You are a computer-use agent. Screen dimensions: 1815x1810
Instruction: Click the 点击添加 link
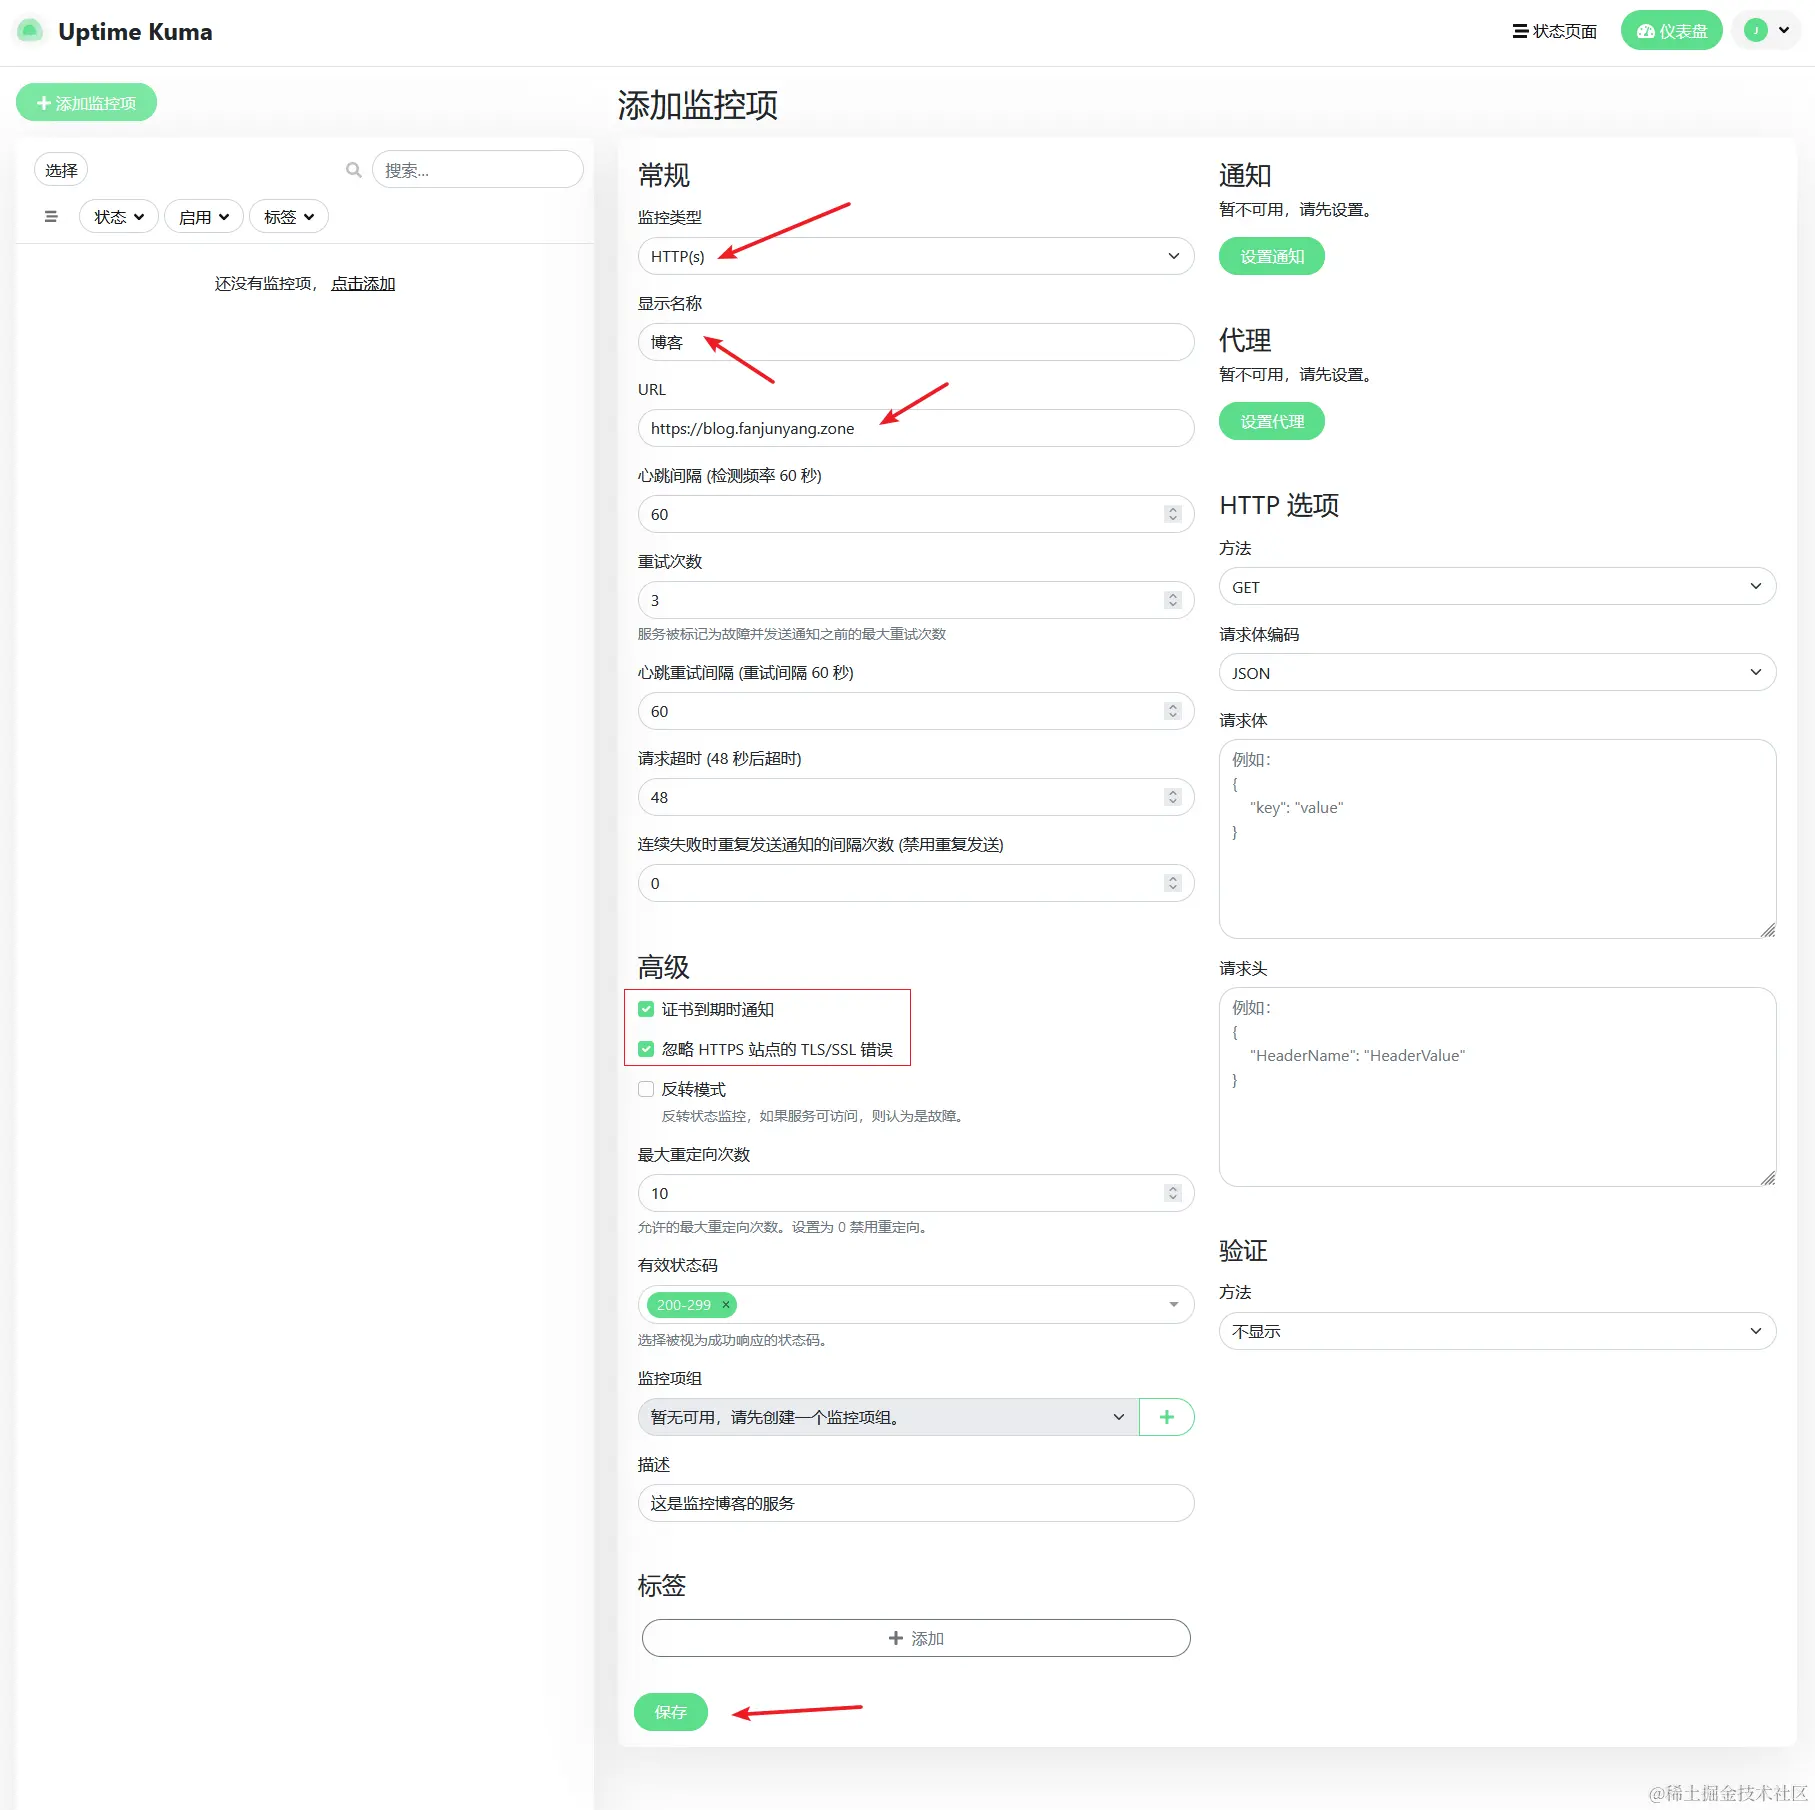click(363, 284)
